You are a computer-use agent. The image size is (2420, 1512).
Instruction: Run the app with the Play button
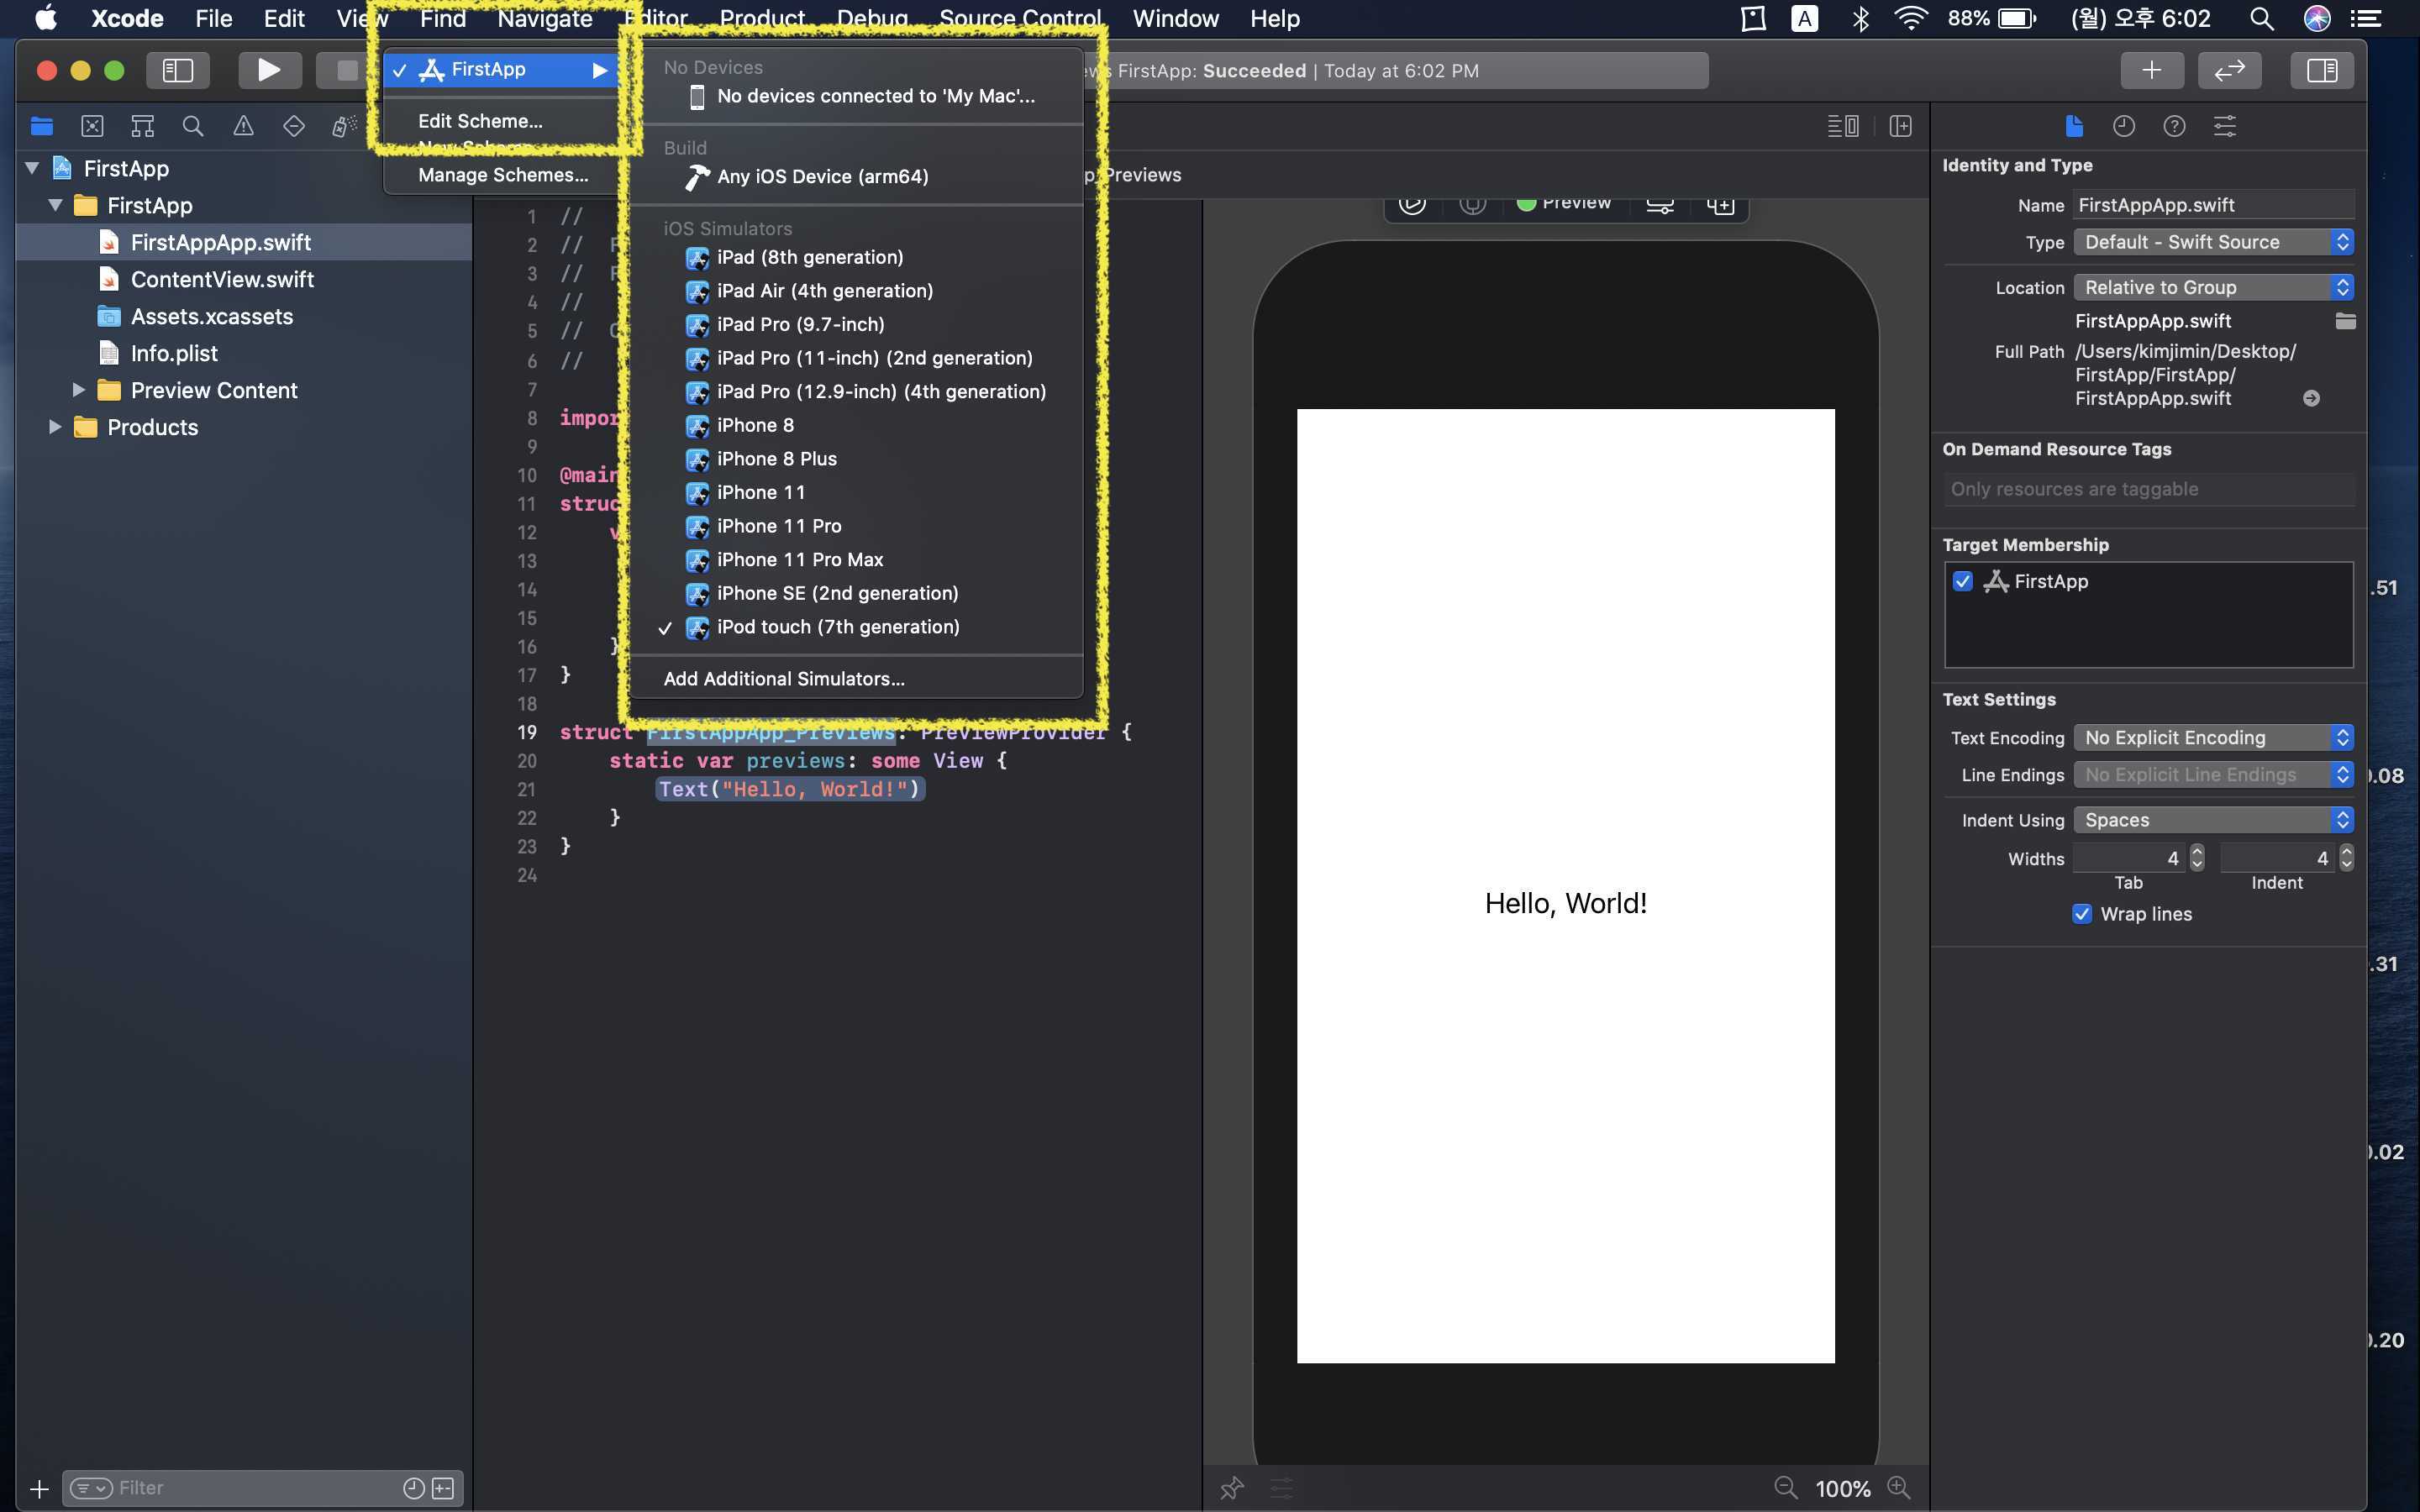click(268, 70)
